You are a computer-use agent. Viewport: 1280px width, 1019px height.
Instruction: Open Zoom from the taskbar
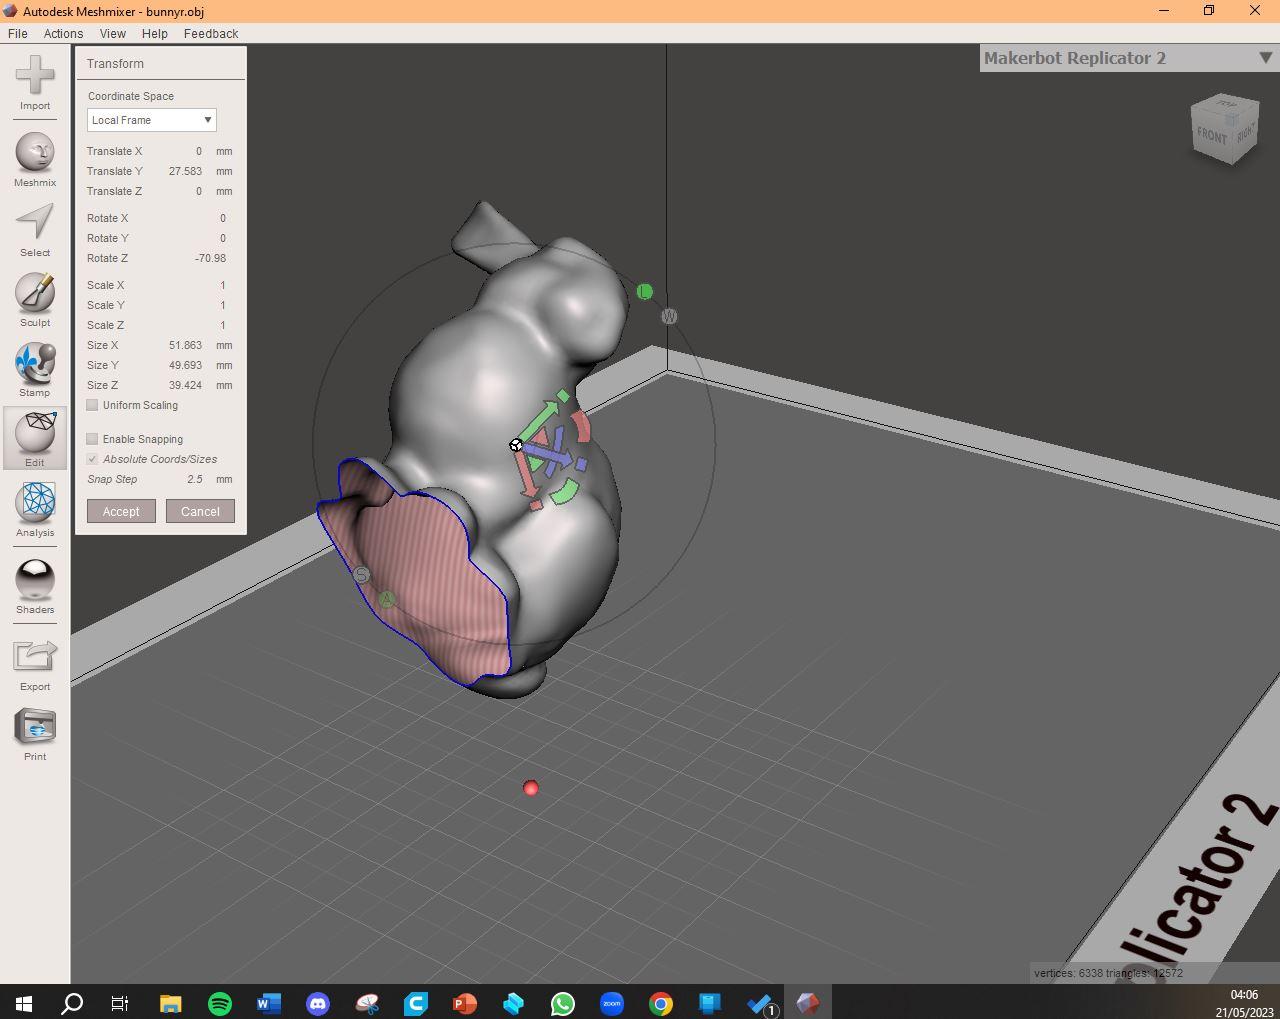pyautogui.click(x=612, y=1003)
